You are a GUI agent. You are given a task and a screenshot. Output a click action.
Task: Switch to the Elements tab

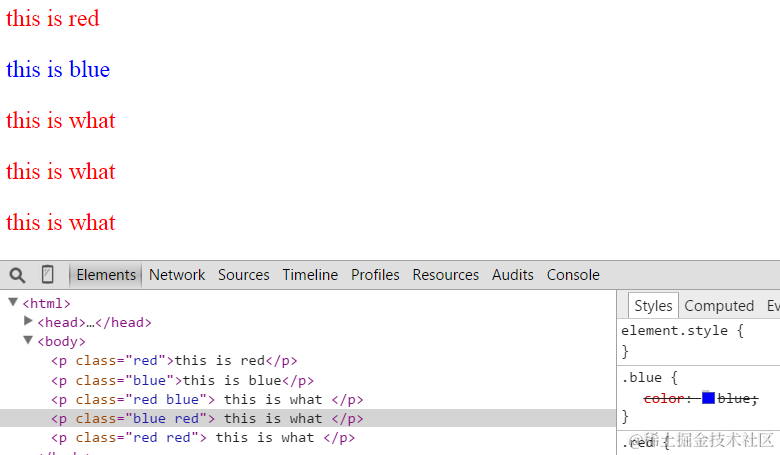pyautogui.click(x=106, y=275)
